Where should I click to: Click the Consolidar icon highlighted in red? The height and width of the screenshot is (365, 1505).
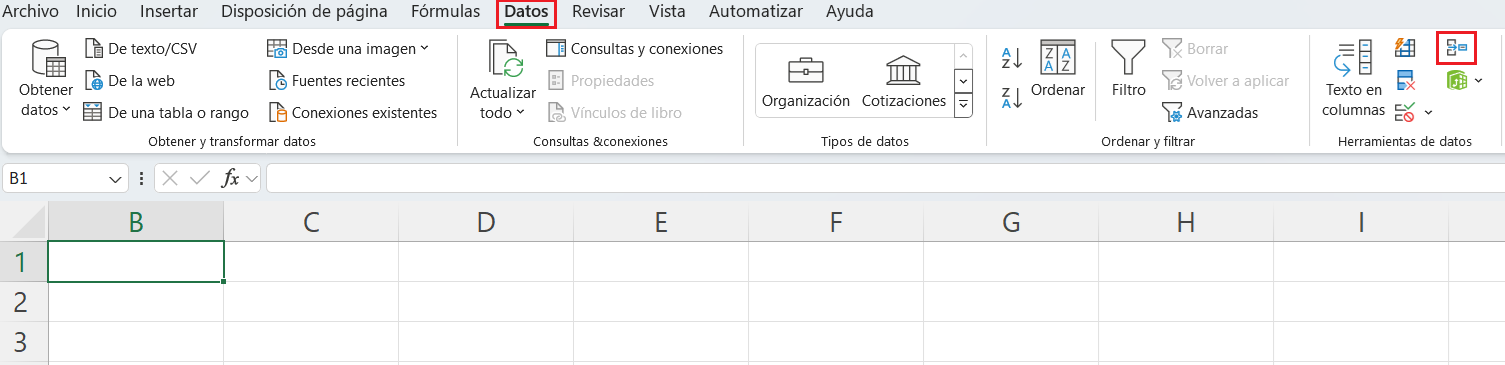pyautogui.click(x=1456, y=48)
